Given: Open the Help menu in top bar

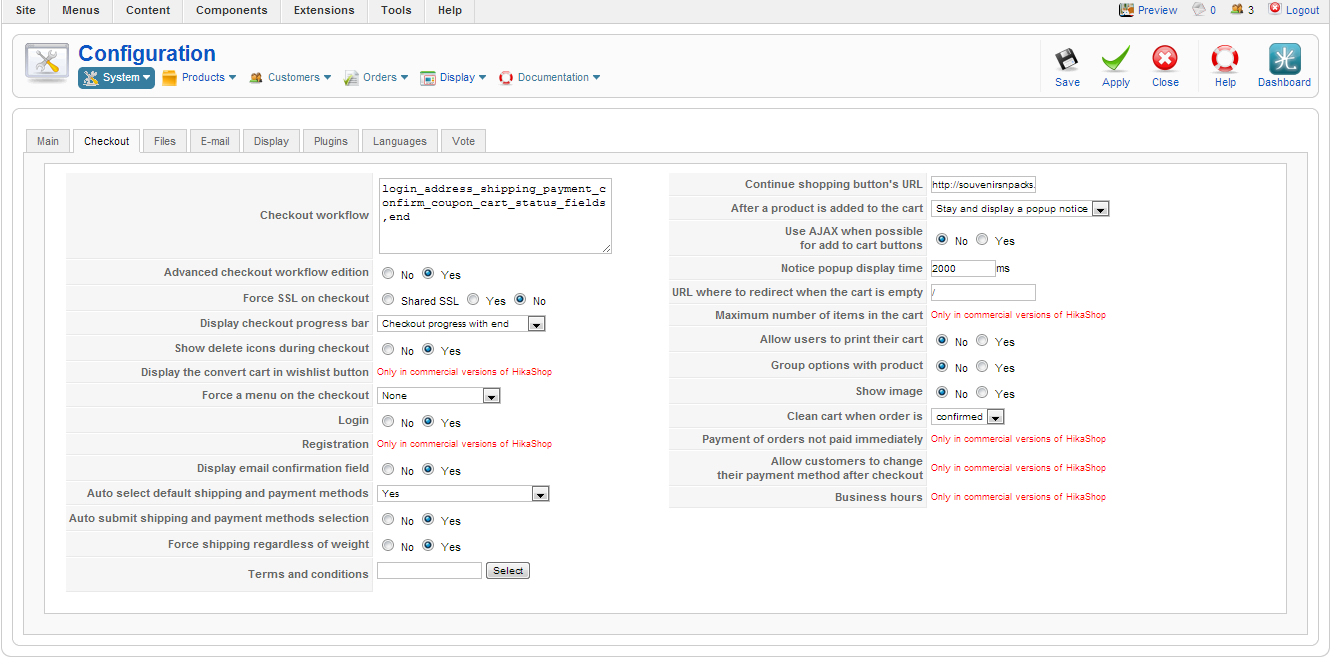Looking at the screenshot, I should [450, 10].
